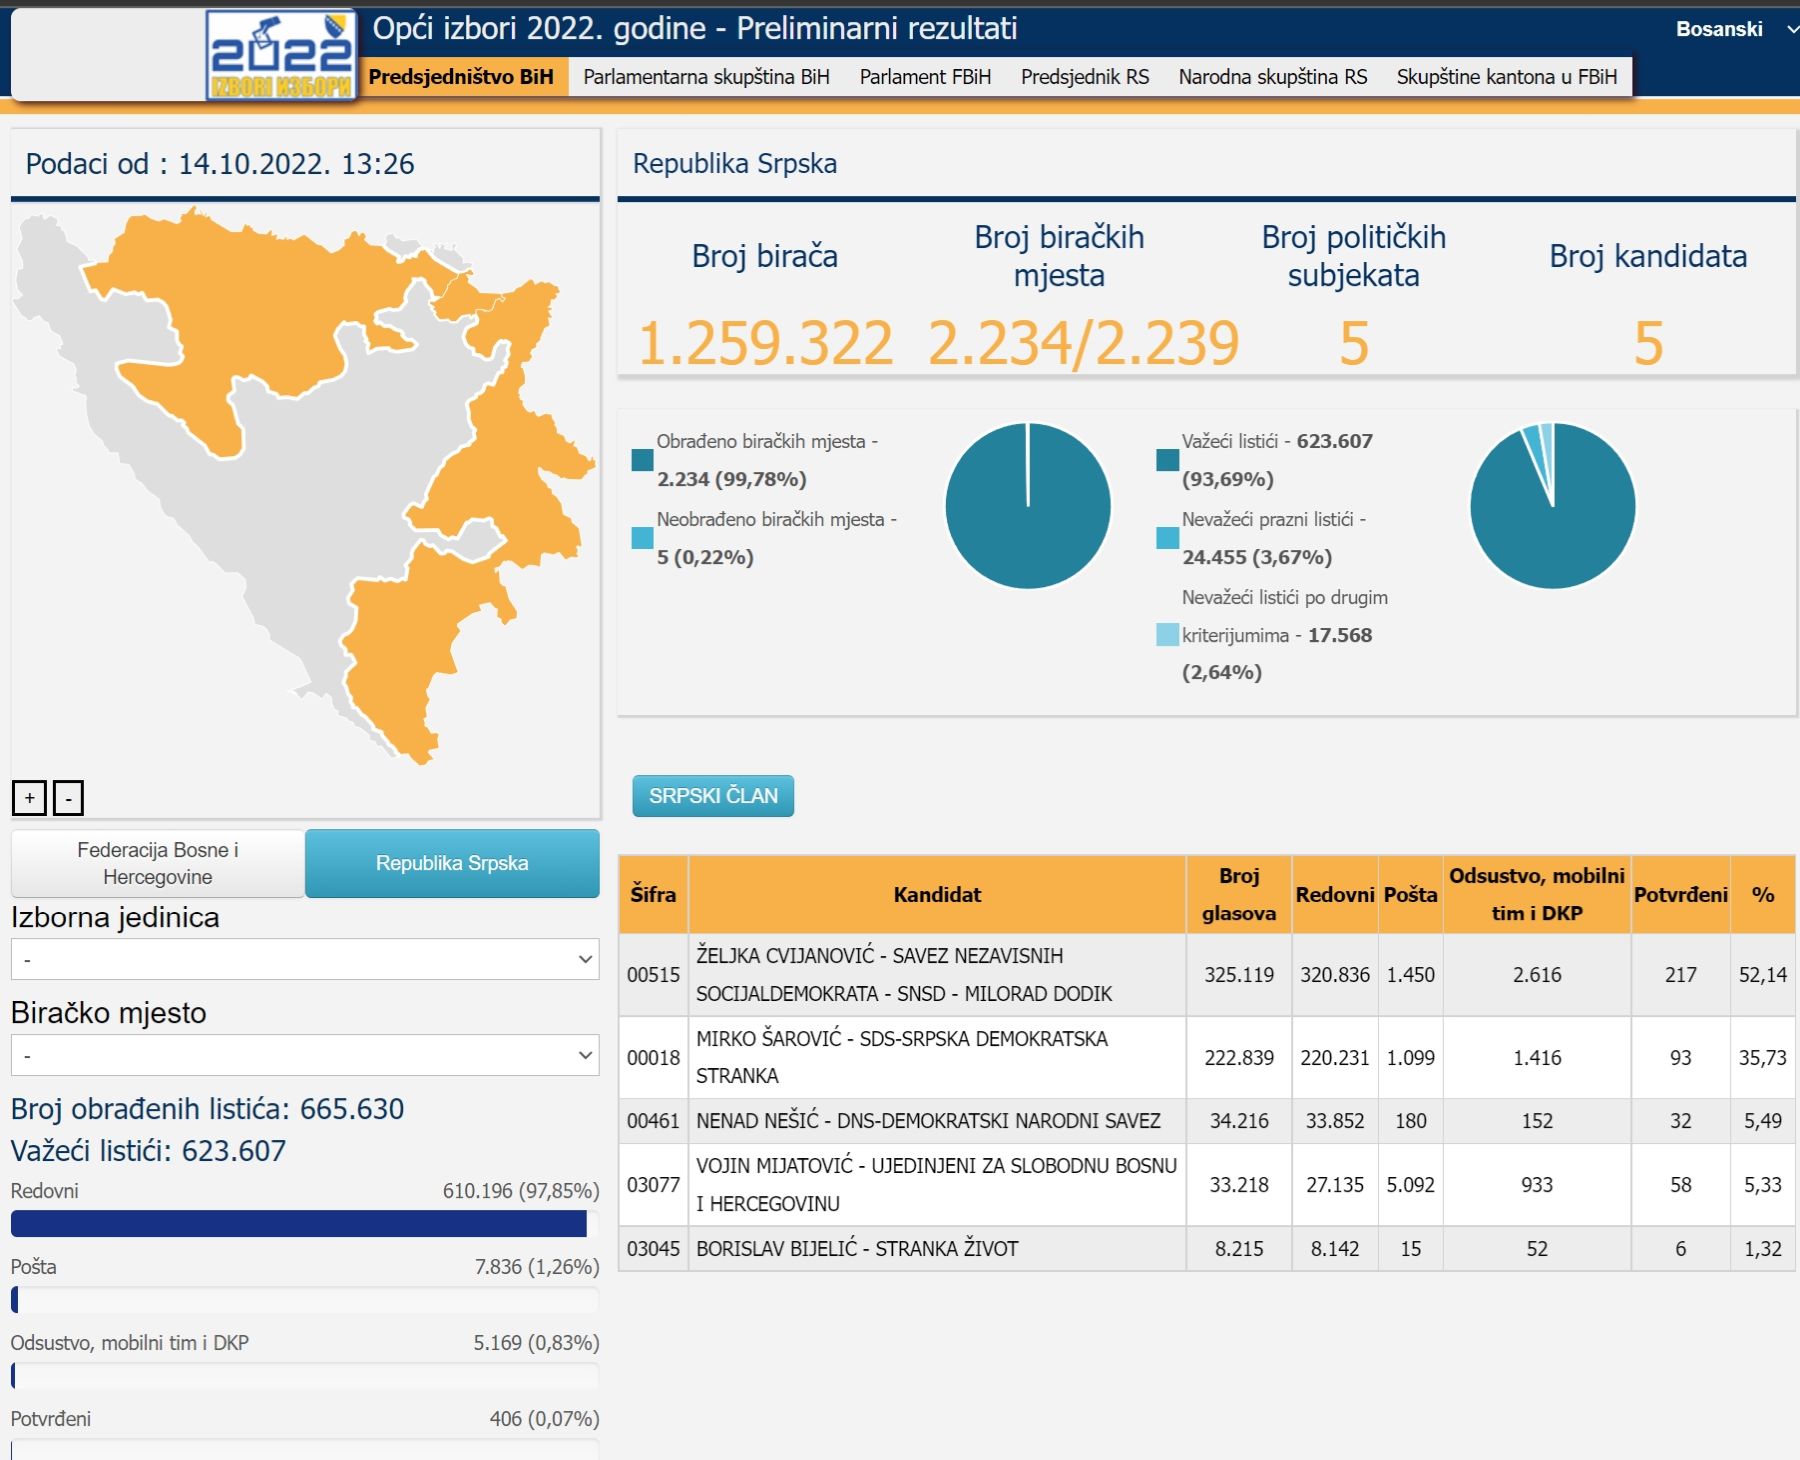Zoom in the map with plus button
The image size is (1800, 1460).
(x=30, y=798)
